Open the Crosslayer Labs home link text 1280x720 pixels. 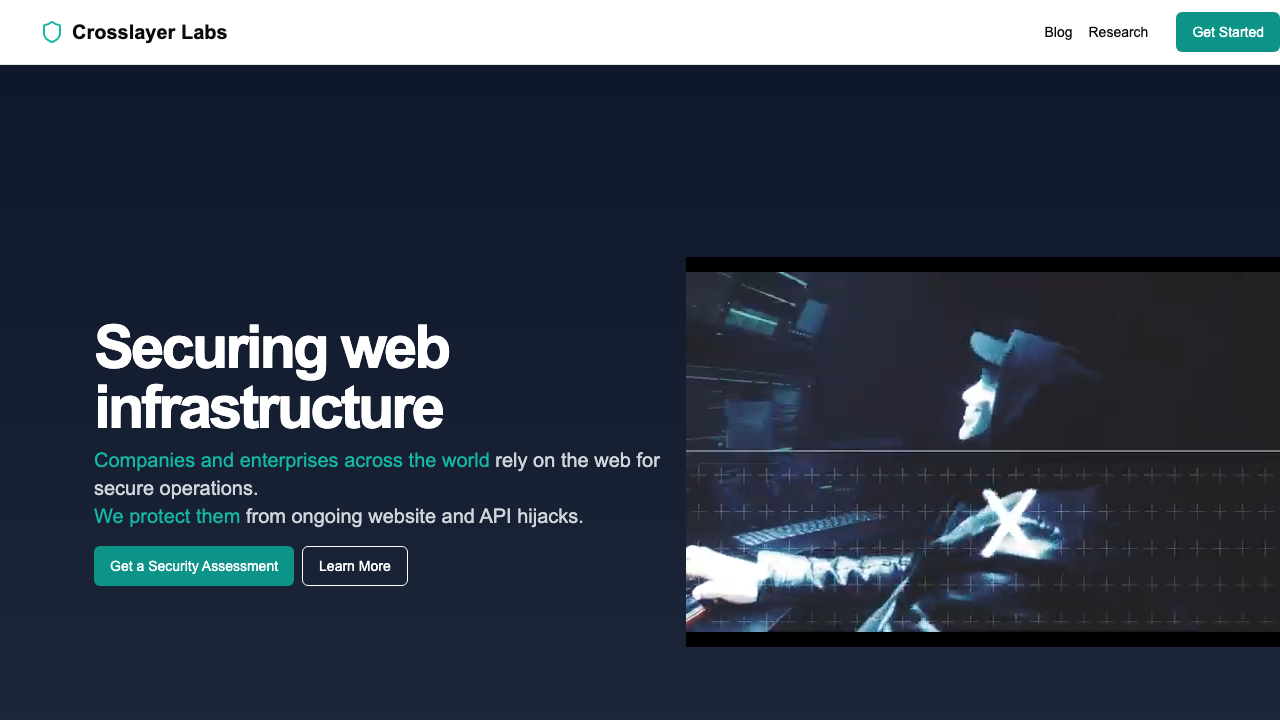point(149,32)
